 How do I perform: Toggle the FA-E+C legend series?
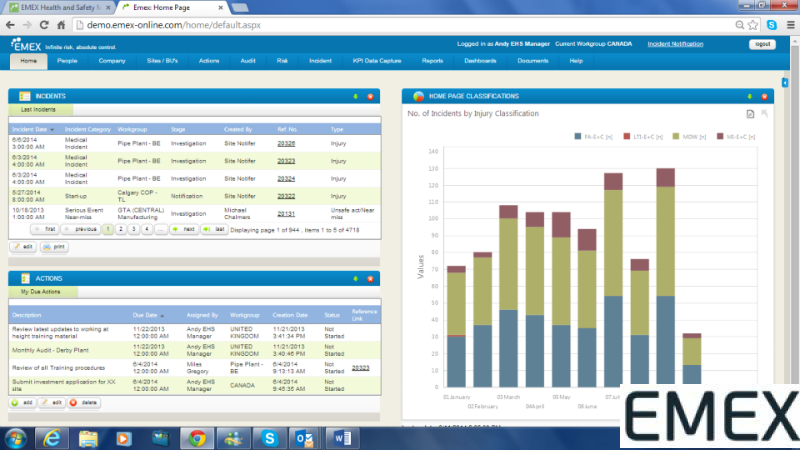[x=598, y=134]
